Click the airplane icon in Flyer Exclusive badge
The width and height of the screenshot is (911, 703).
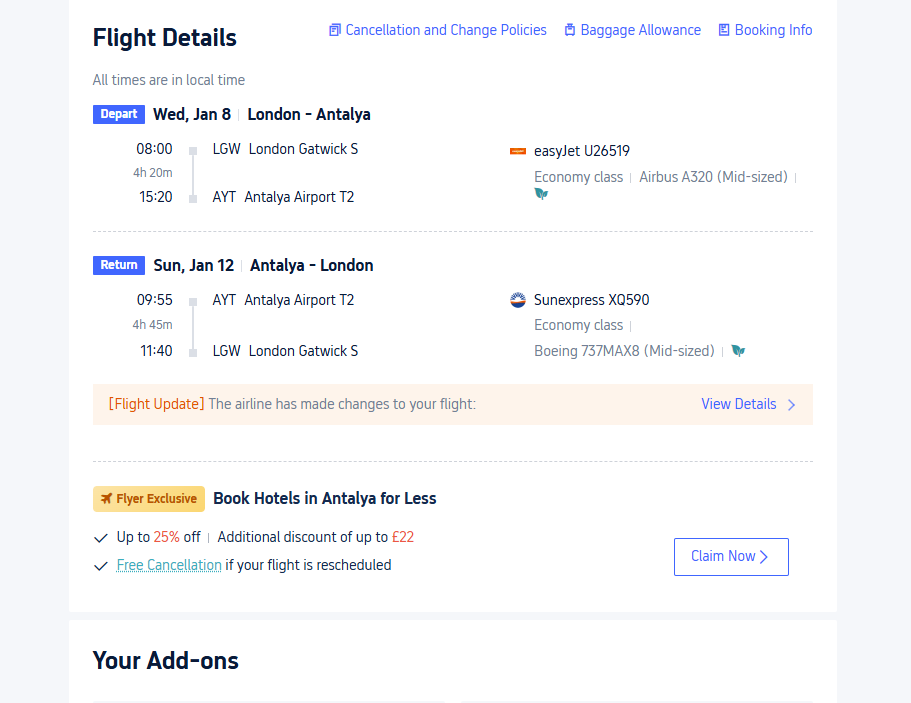[106, 499]
